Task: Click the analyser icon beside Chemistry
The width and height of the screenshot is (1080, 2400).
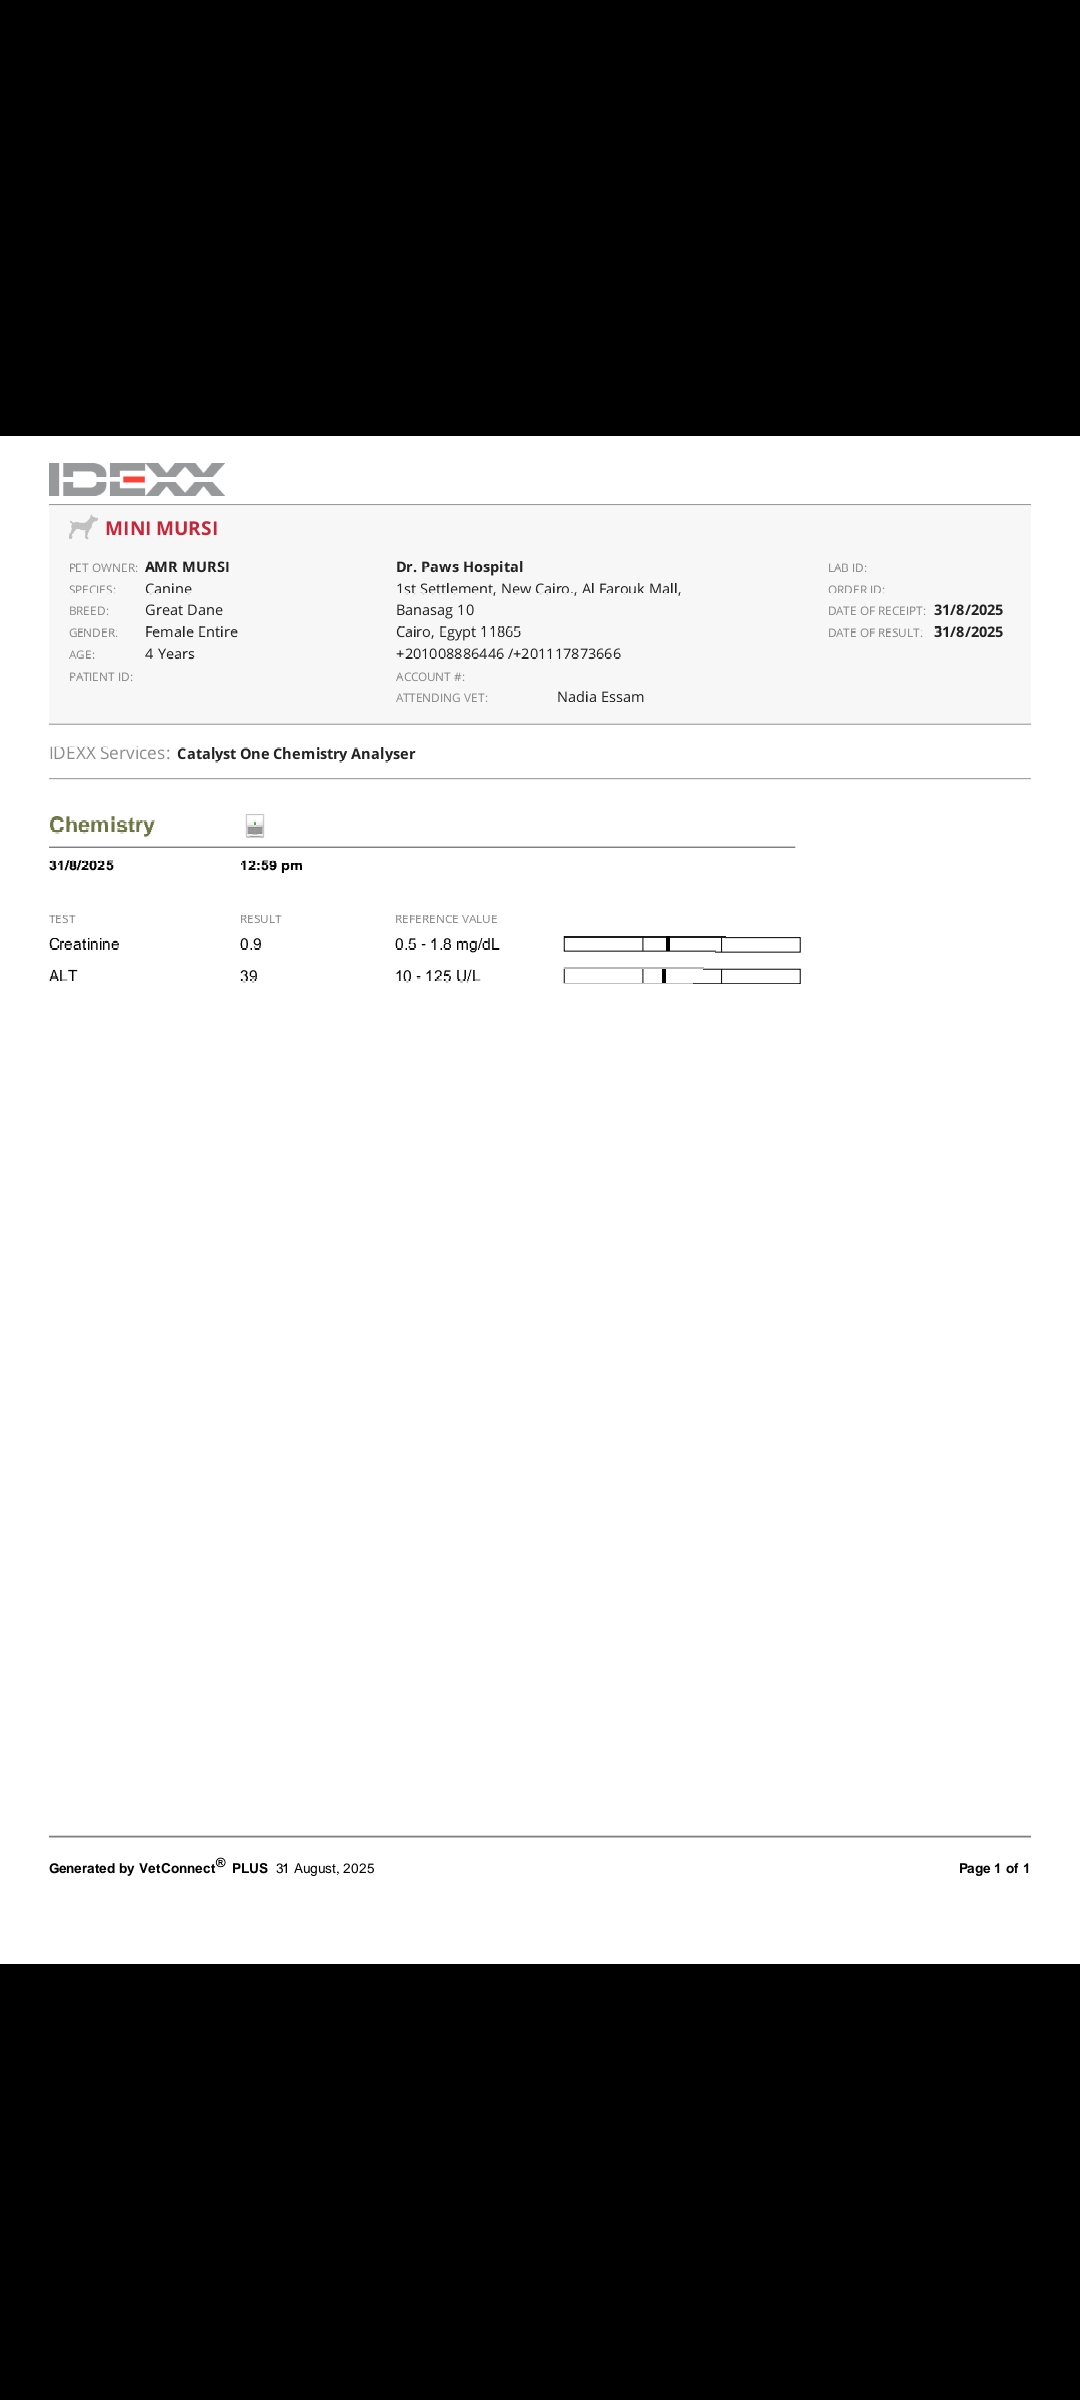Action: 255,825
